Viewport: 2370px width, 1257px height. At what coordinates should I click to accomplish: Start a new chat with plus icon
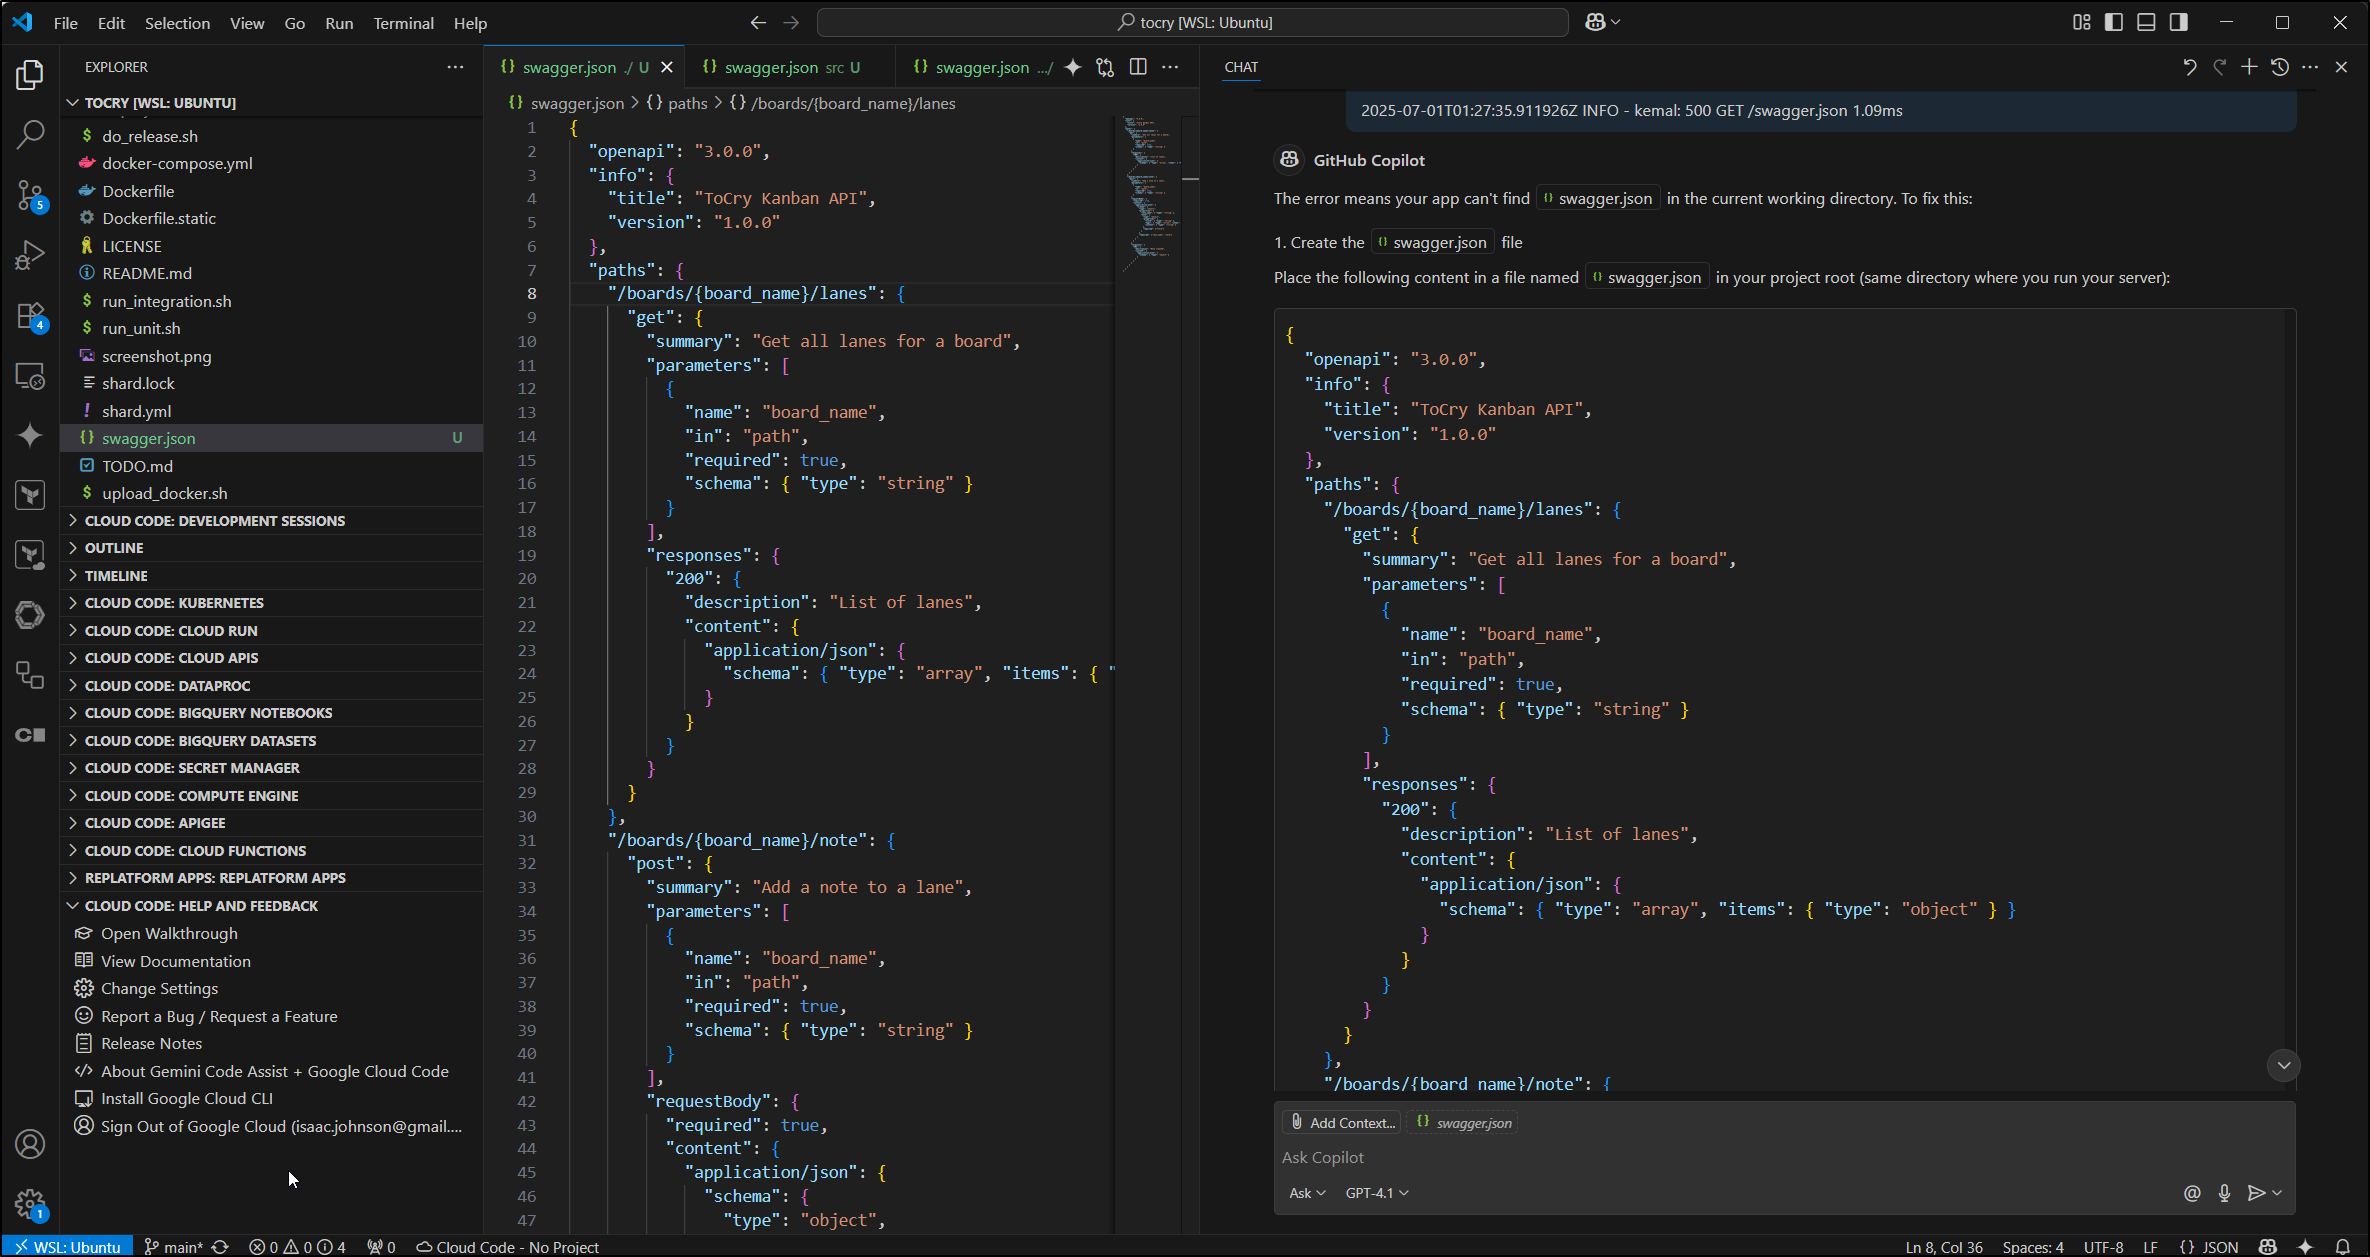(2249, 67)
